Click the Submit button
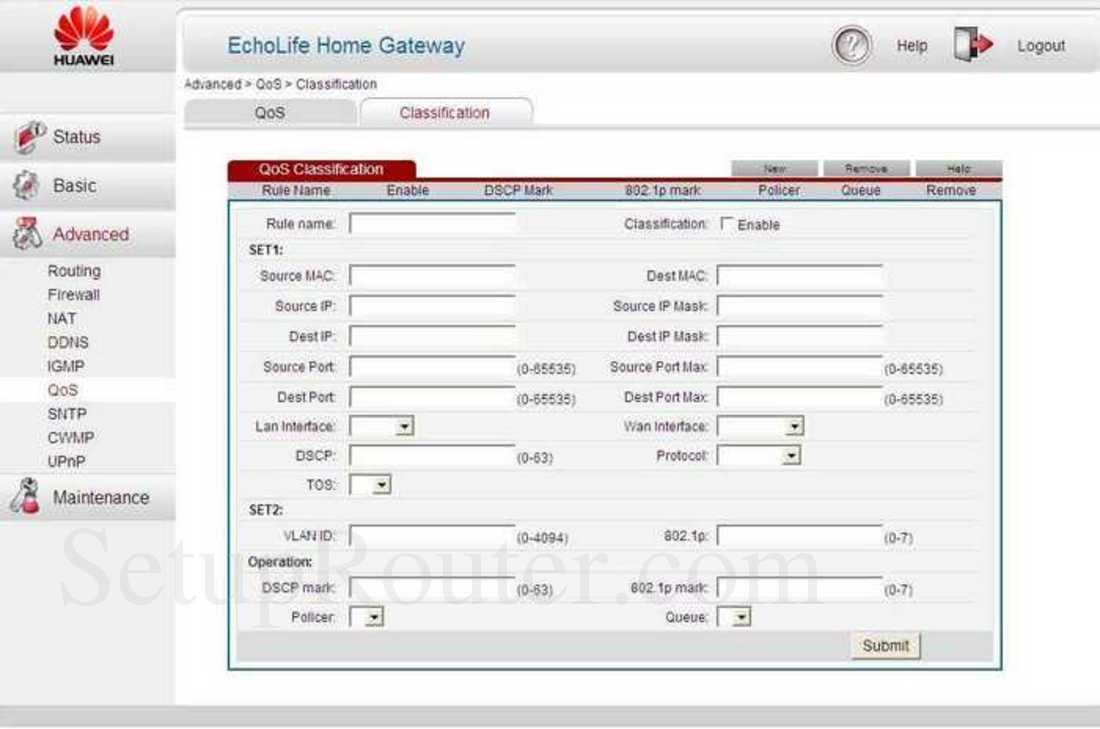1100x729 pixels. [884, 646]
